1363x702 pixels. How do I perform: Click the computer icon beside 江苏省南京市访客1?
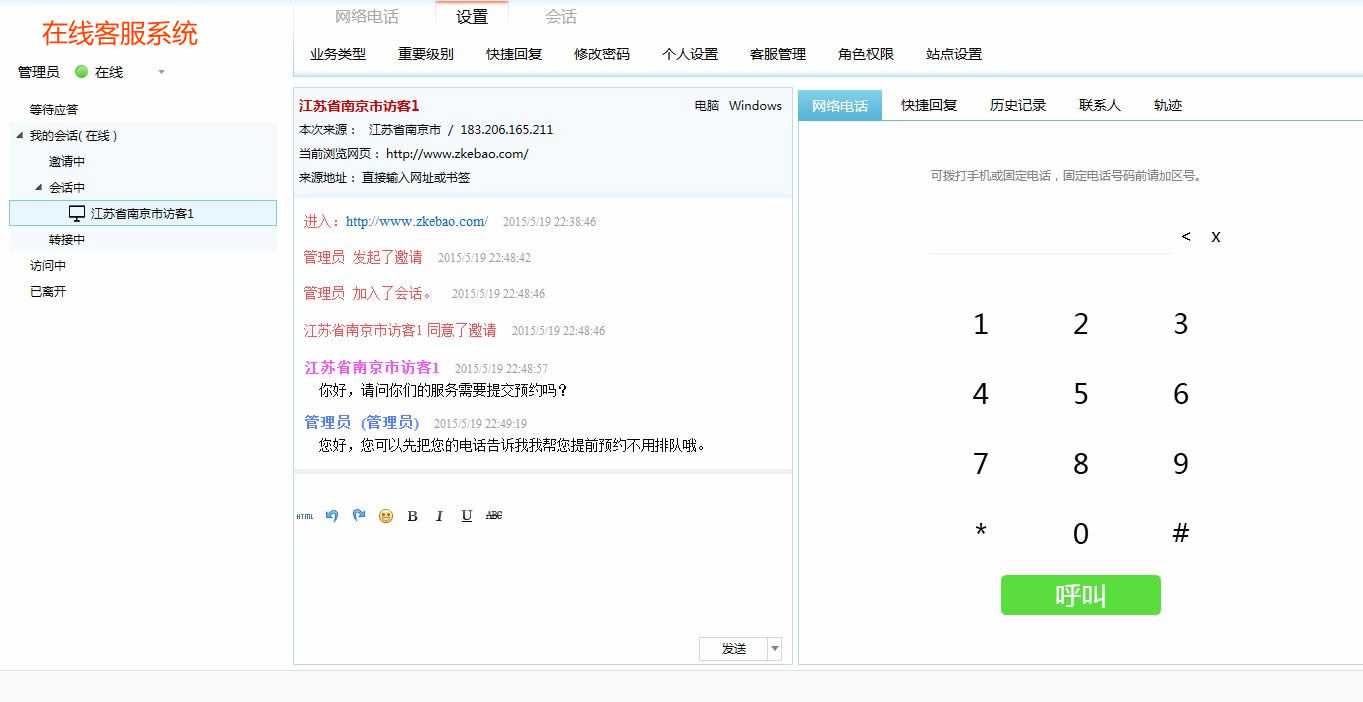[75, 212]
